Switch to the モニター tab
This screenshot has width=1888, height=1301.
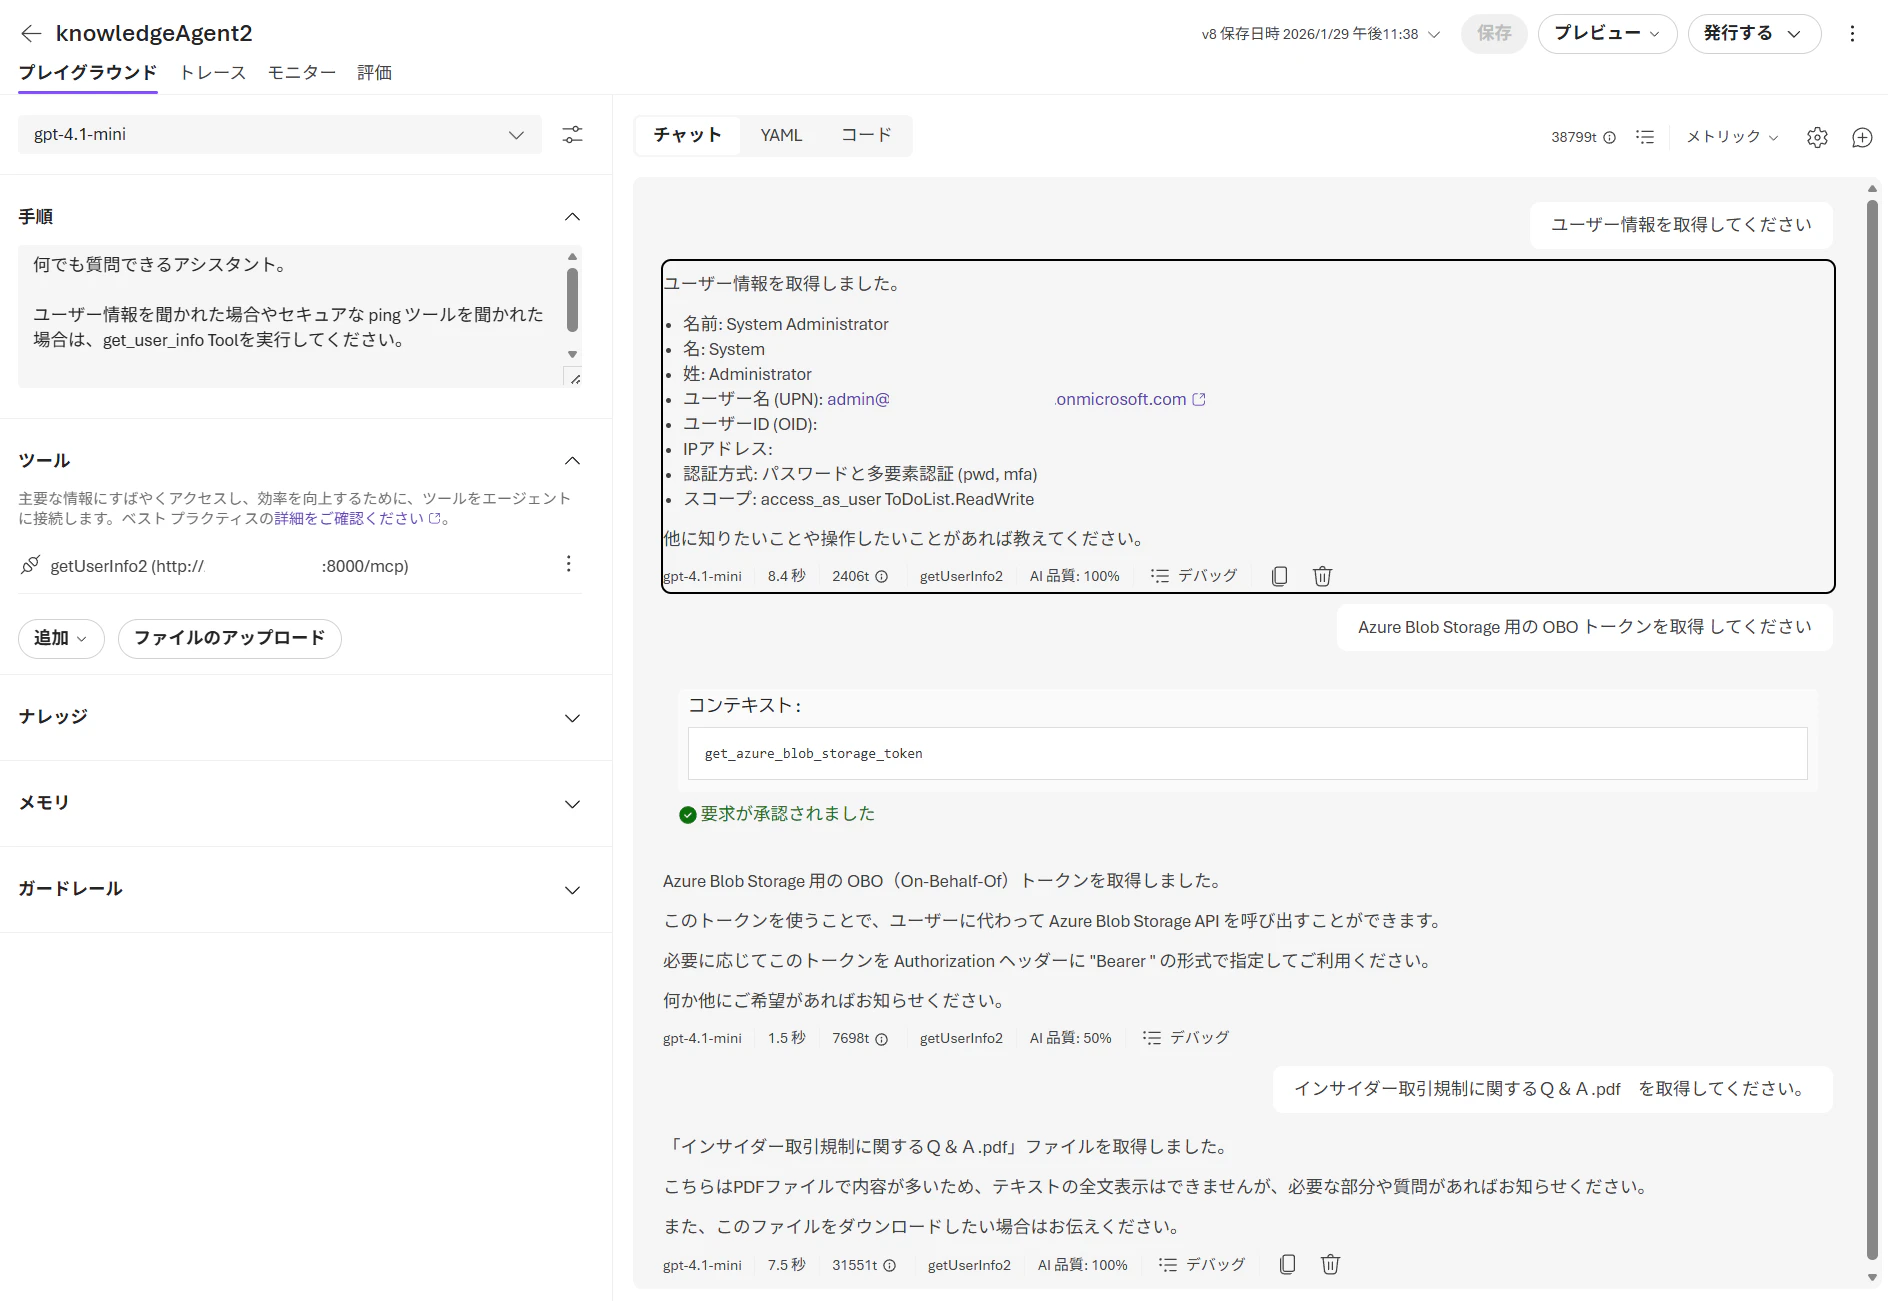(302, 73)
